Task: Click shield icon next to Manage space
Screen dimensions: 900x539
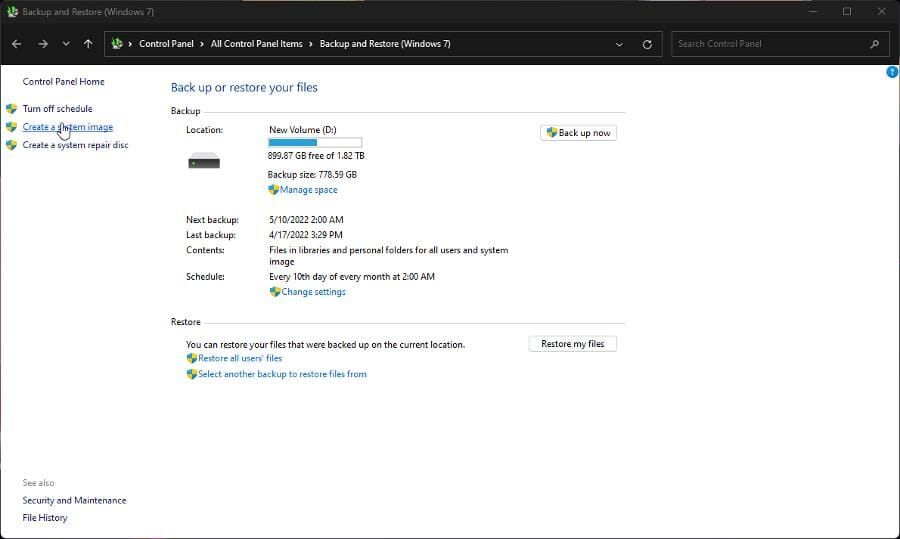Action: tap(273, 189)
